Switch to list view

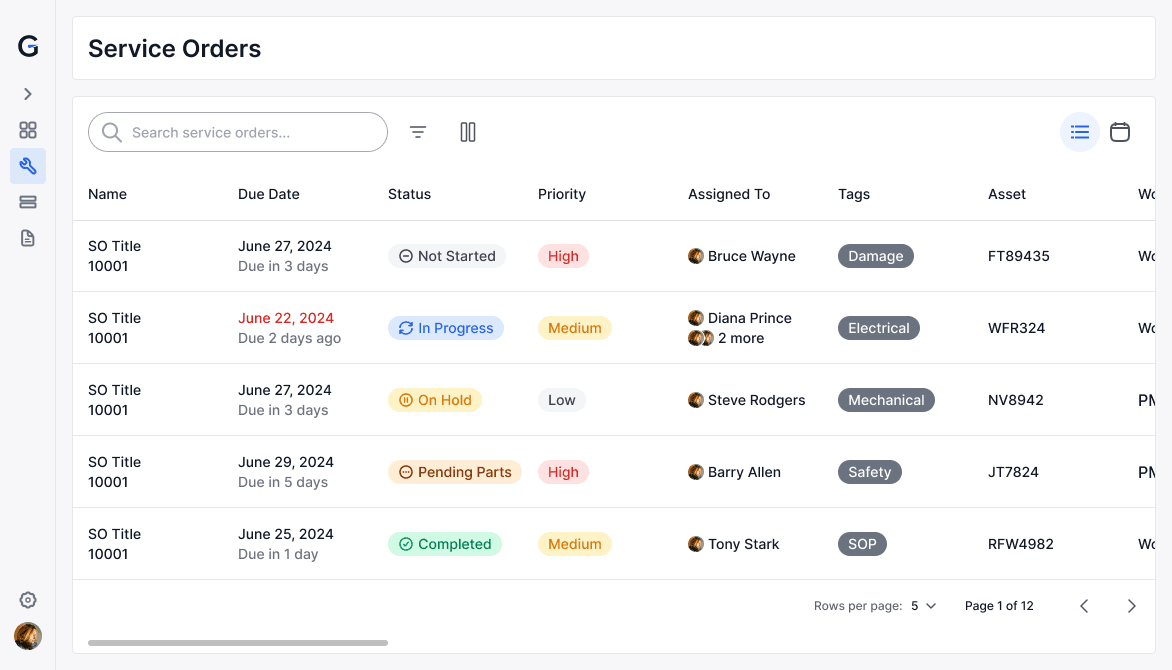click(x=1080, y=132)
